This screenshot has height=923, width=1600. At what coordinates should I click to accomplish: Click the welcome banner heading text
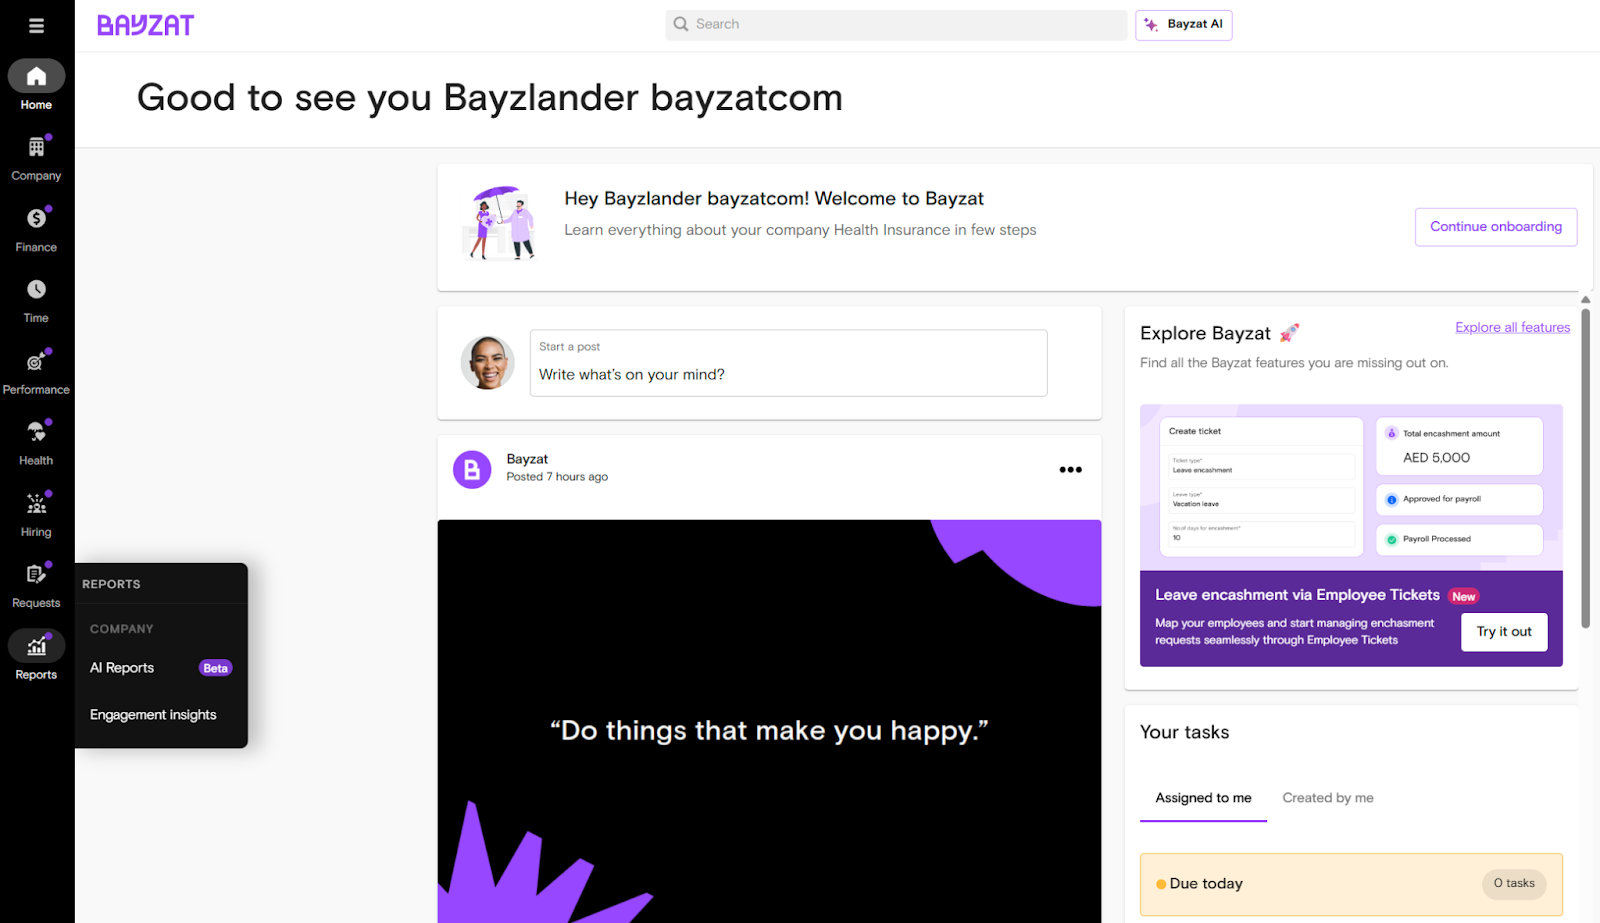(774, 199)
